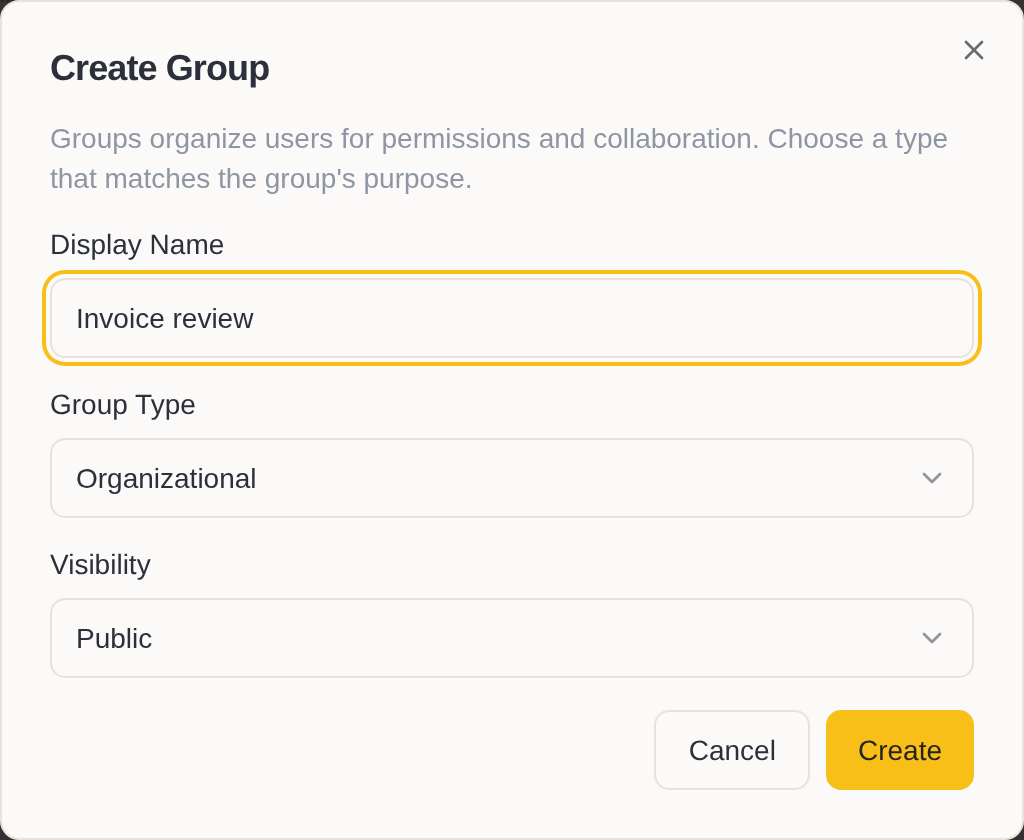
Task: Click the Cancel button
Action: [x=731, y=750]
